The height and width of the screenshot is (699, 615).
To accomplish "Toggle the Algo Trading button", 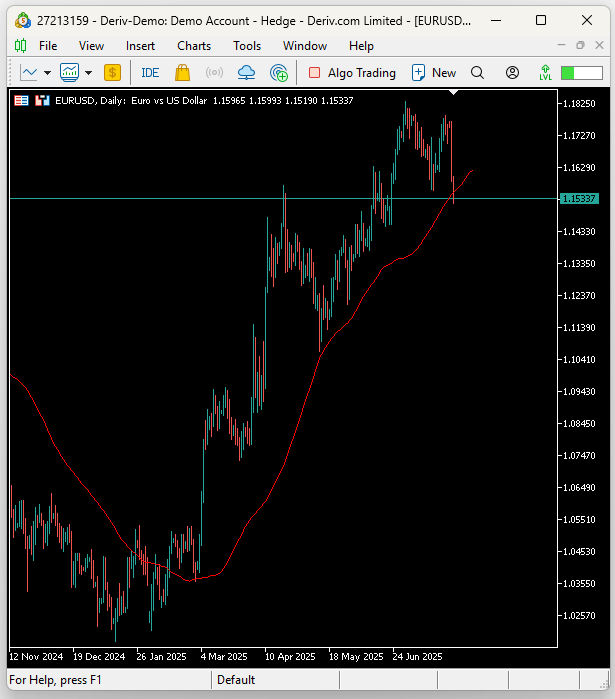I will click(352, 73).
